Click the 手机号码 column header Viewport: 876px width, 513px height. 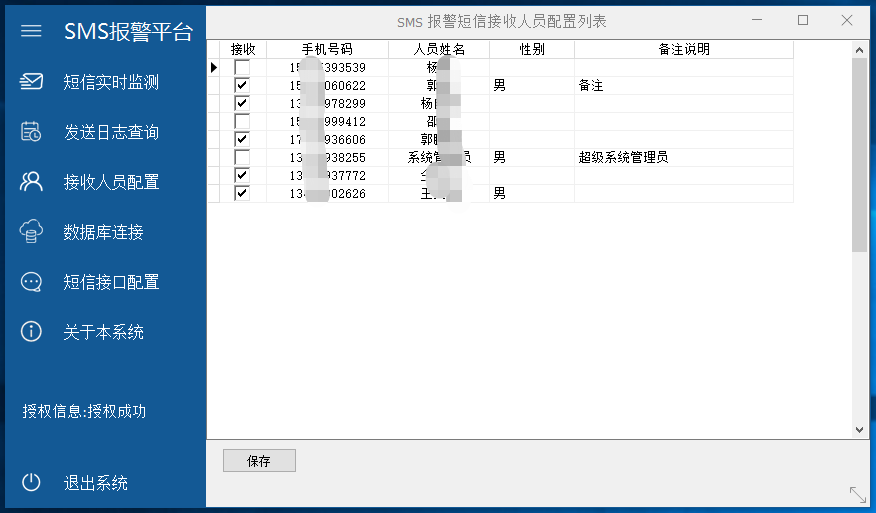pyautogui.click(x=327, y=49)
